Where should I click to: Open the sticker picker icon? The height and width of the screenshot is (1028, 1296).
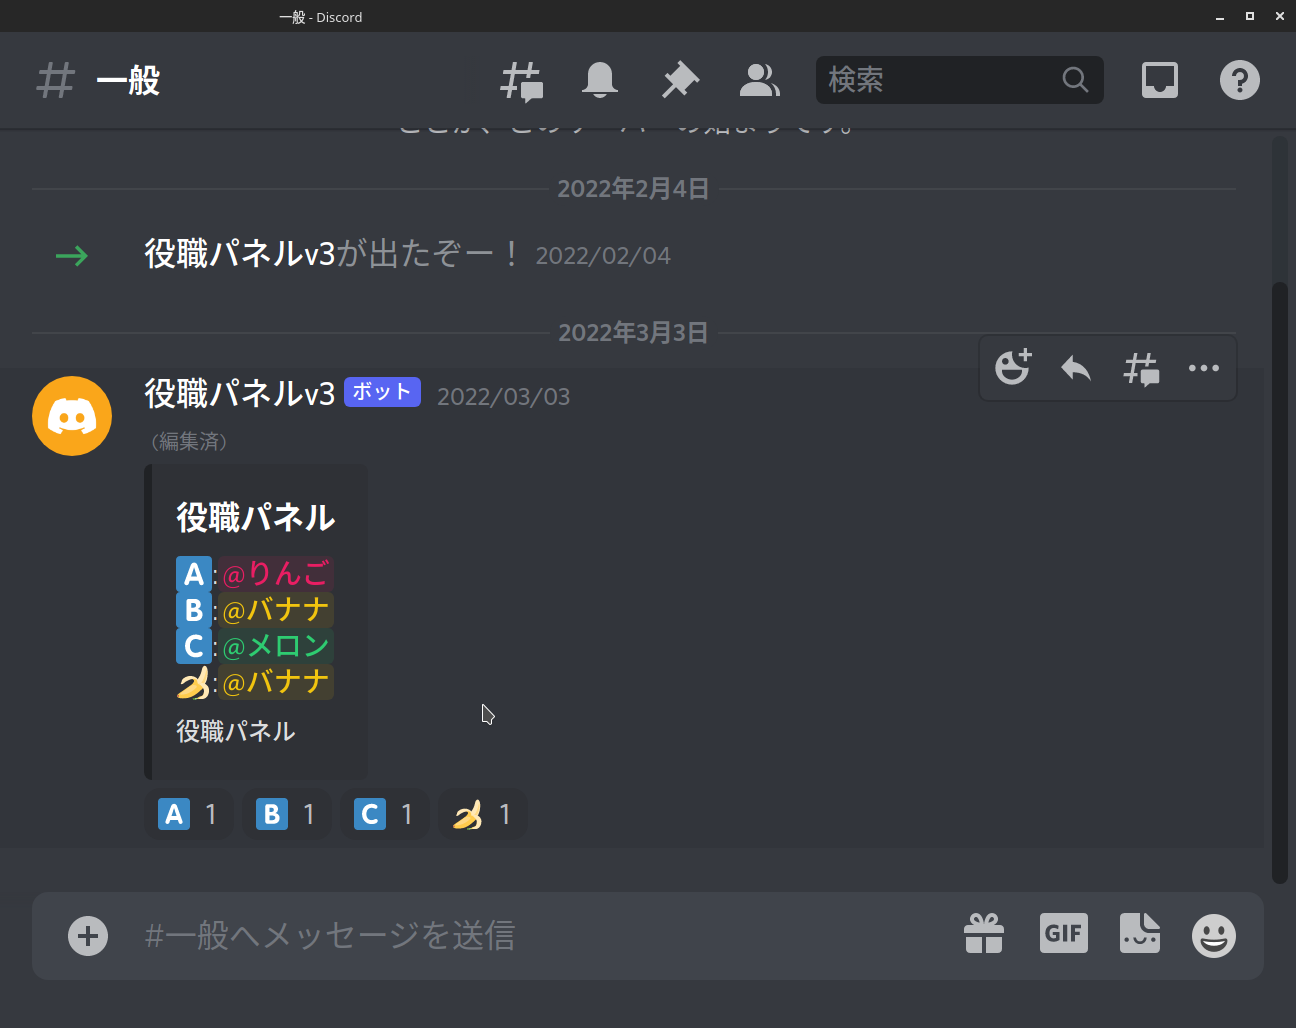coord(1140,933)
